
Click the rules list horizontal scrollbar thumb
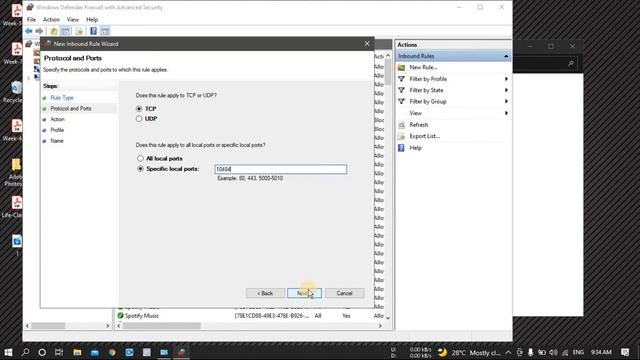point(162,326)
